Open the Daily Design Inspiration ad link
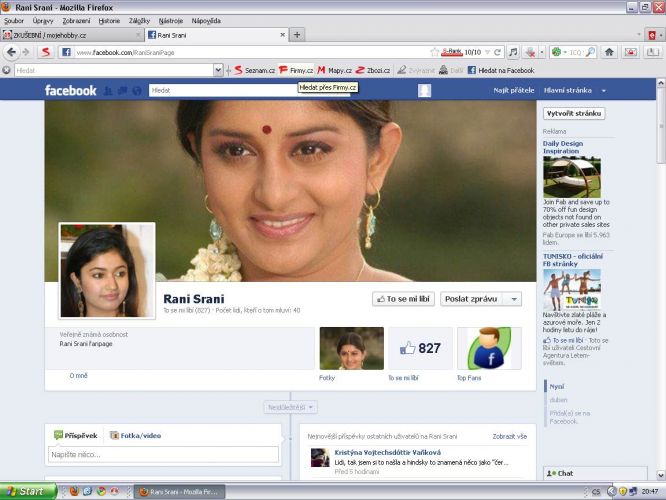The image size is (666, 500). tap(563, 147)
